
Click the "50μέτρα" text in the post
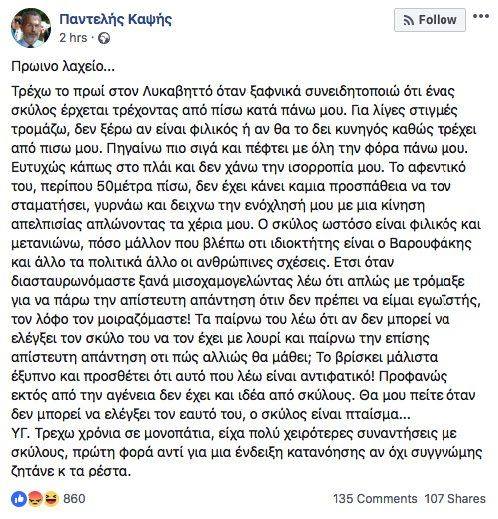[122, 186]
